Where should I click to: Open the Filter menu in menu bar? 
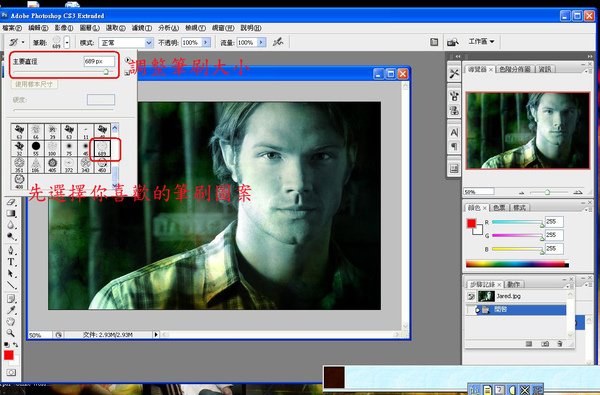click(x=142, y=28)
